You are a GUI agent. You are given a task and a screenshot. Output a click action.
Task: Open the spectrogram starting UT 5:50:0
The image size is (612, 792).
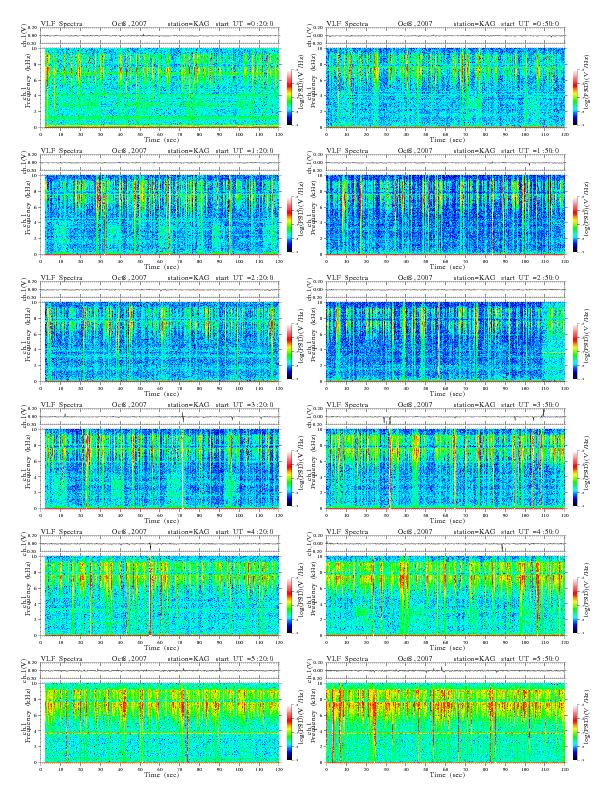[x=445, y=723]
